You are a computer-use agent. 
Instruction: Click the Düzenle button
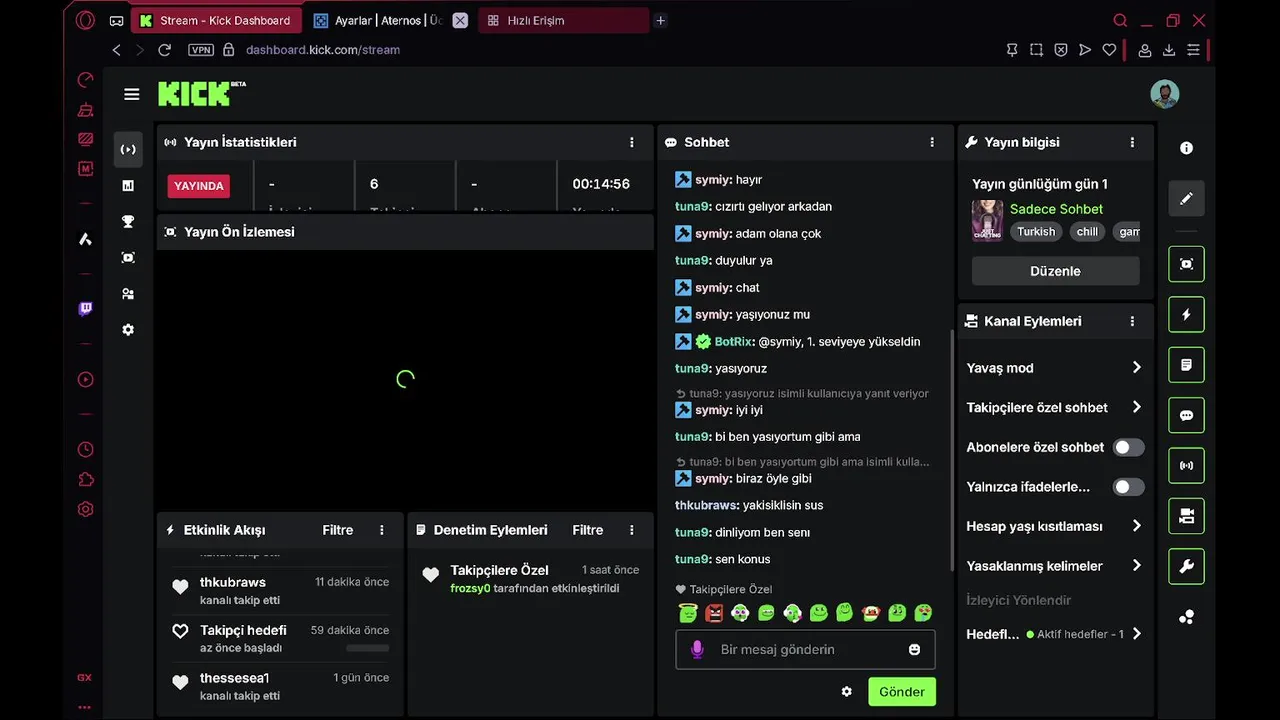(1055, 271)
